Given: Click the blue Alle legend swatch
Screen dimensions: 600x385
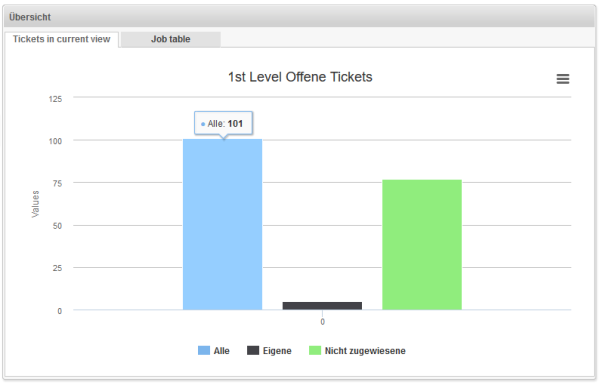Looking at the screenshot, I should [204, 351].
